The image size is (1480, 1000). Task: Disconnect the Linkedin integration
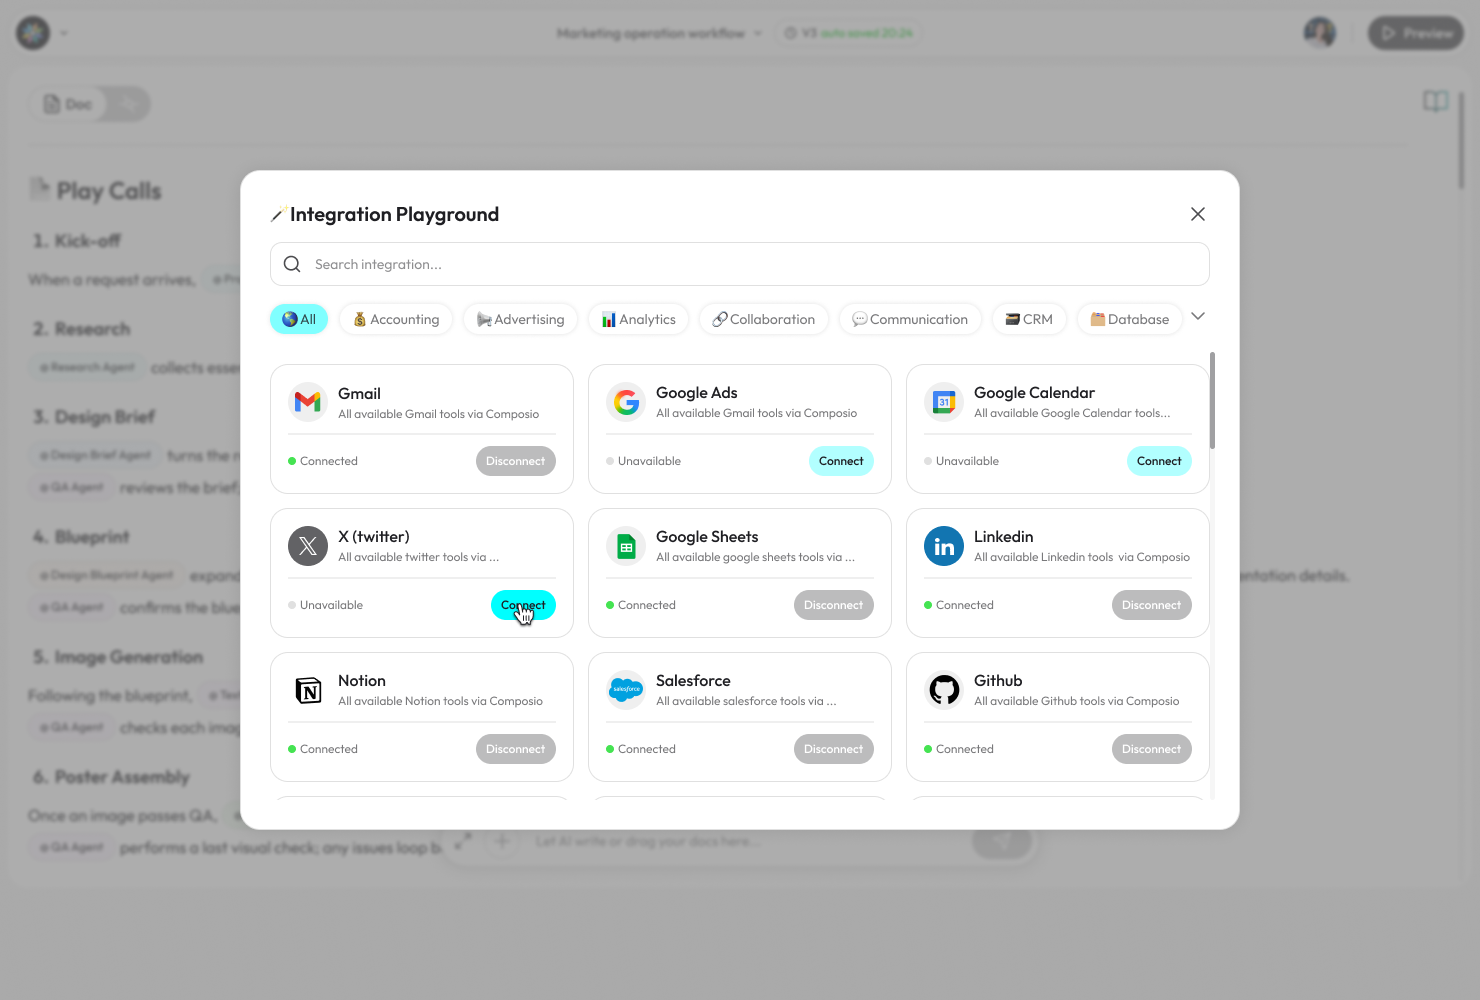pos(1152,605)
